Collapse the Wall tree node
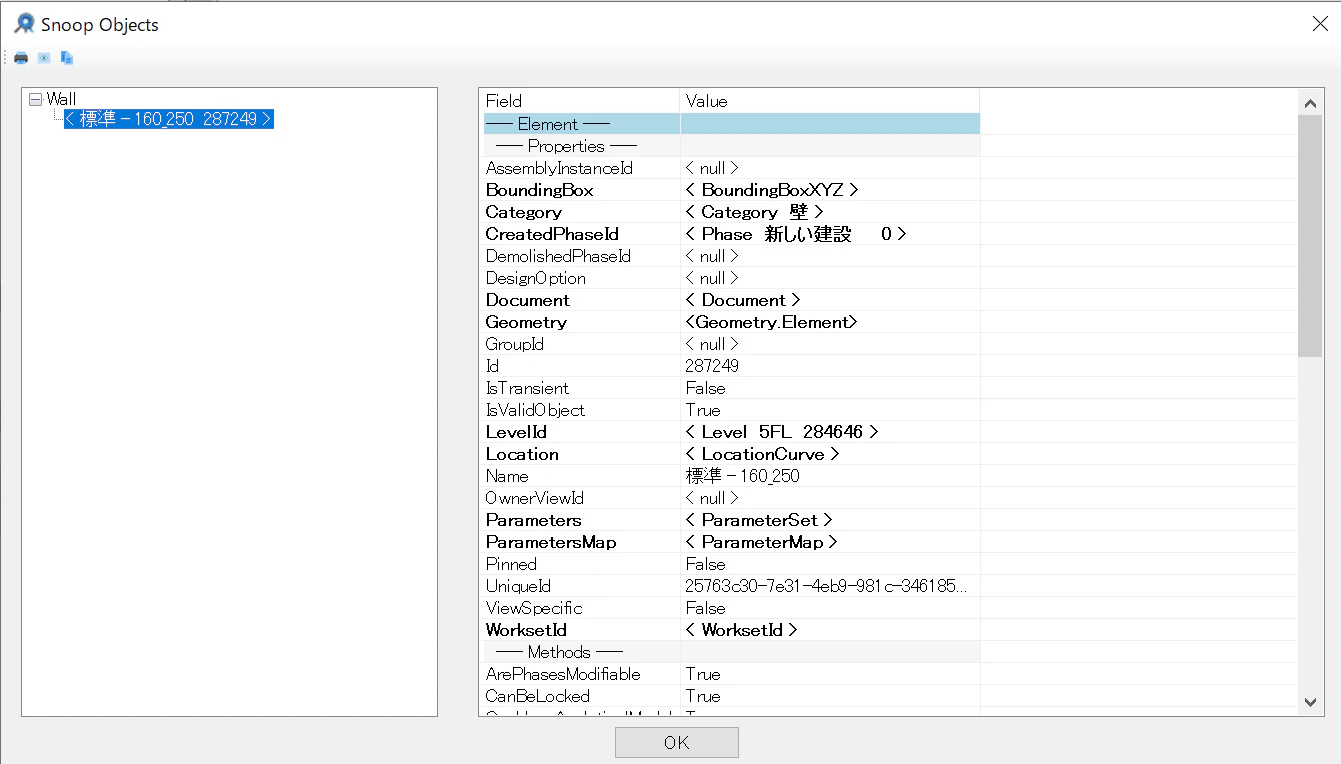1341x764 pixels. (36, 99)
